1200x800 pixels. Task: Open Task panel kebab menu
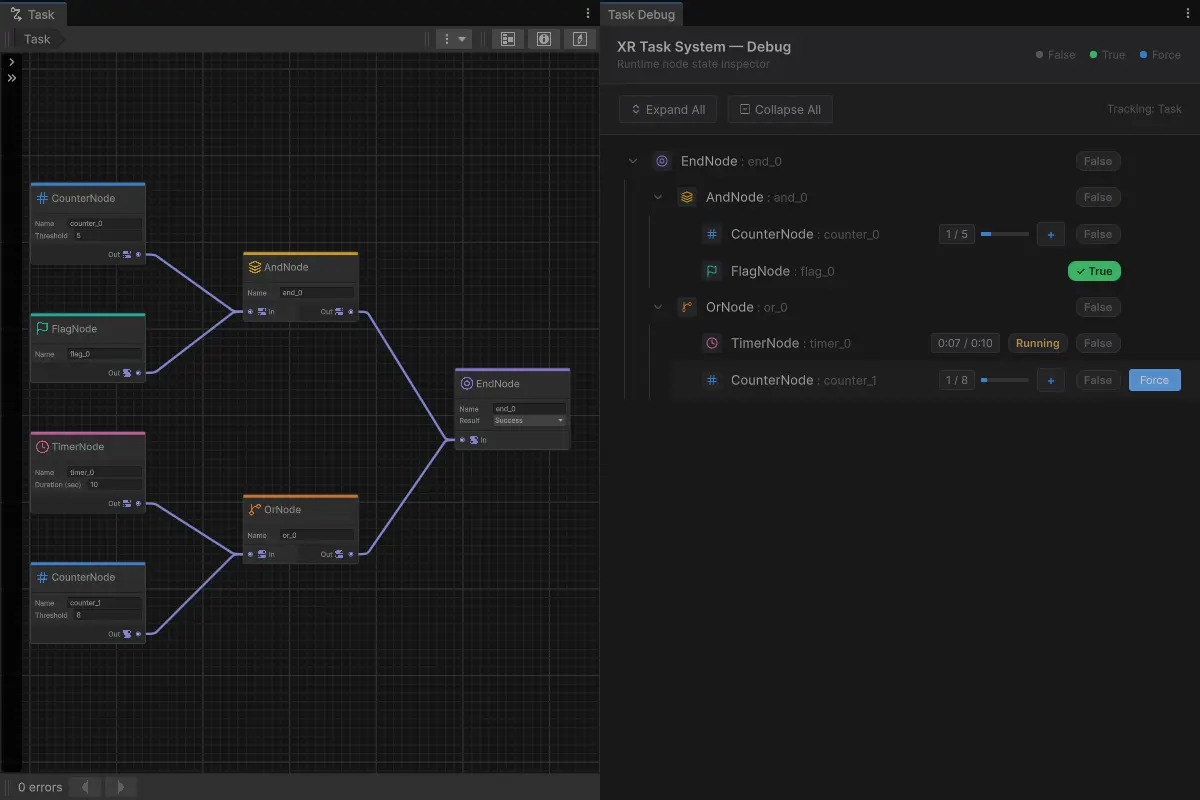tap(587, 13)
